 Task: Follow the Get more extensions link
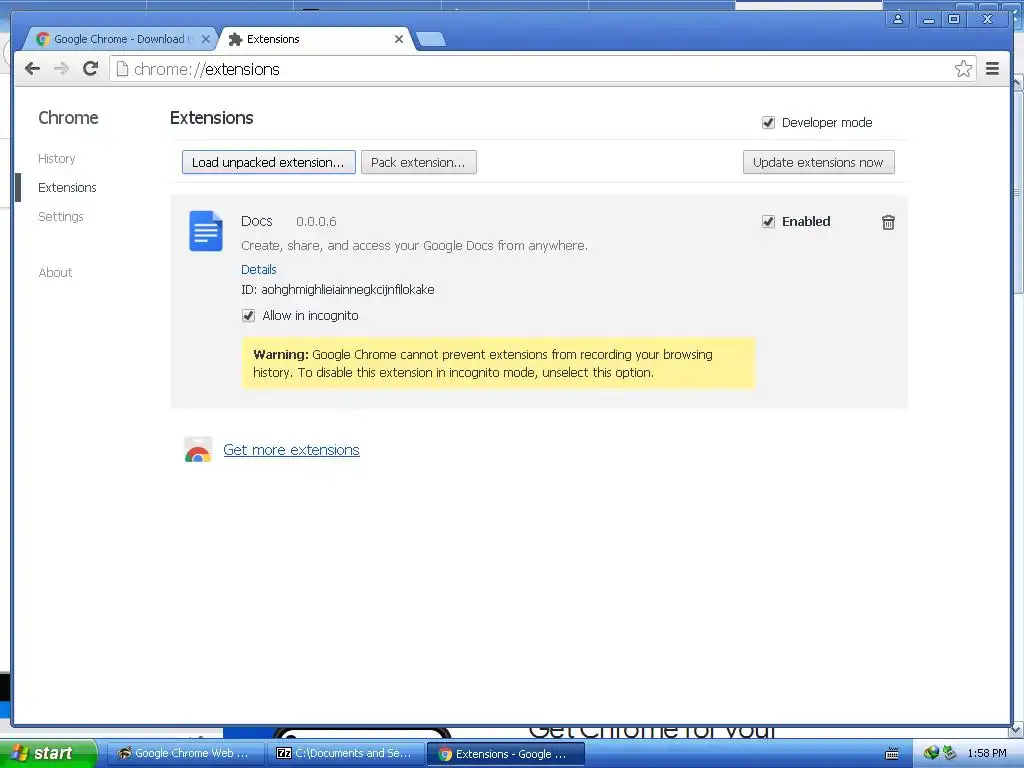click(291, 450)
